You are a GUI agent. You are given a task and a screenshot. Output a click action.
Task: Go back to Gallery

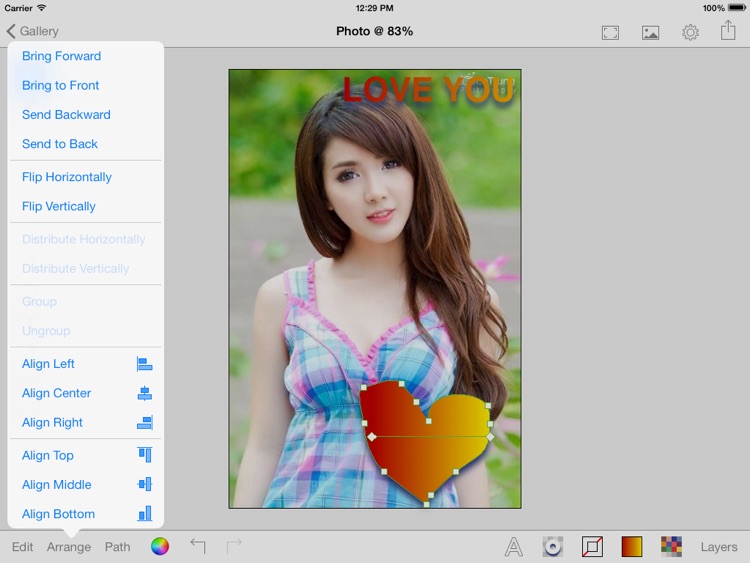tap(33, 31)
